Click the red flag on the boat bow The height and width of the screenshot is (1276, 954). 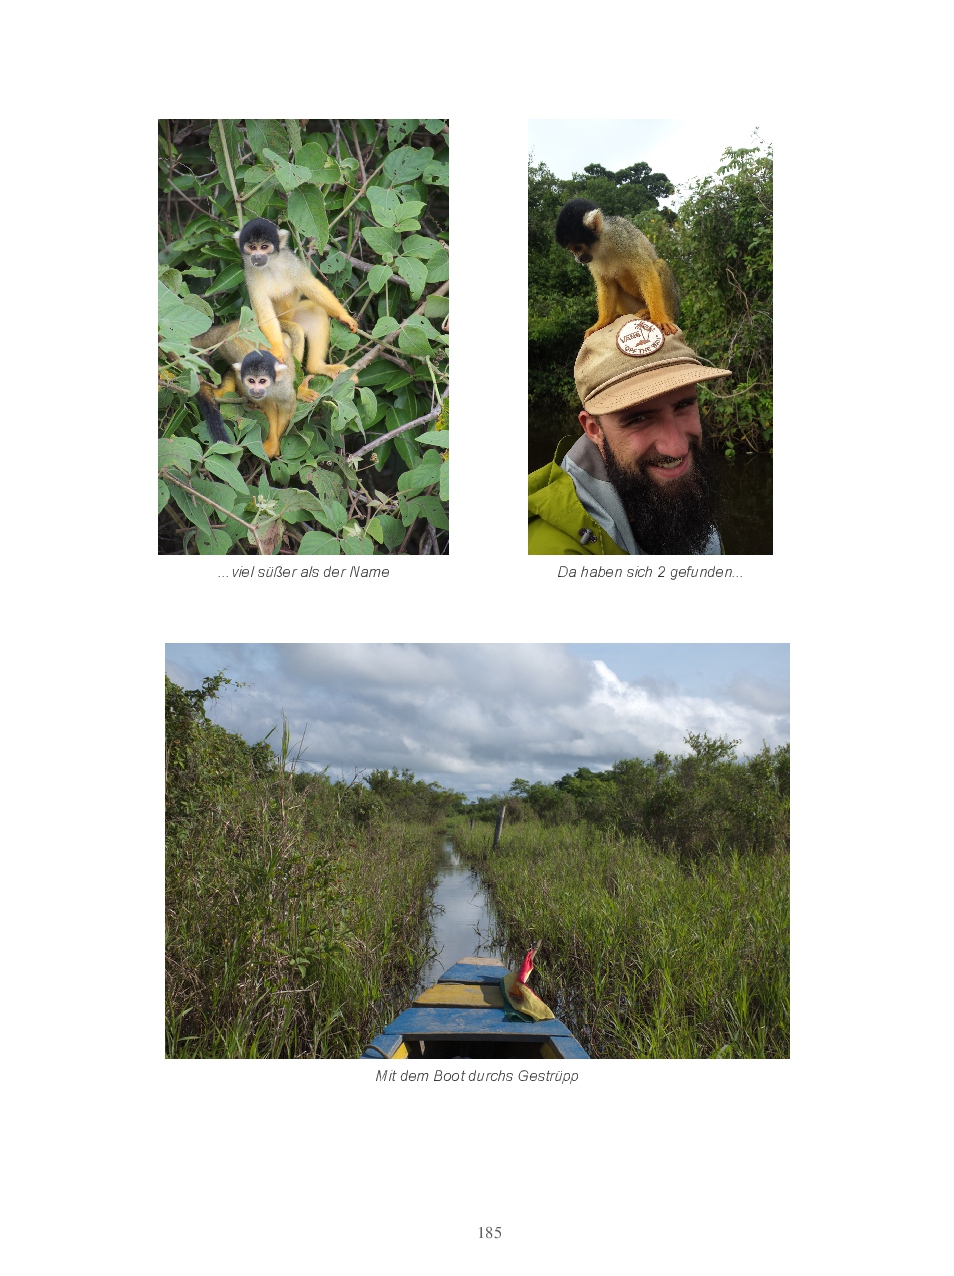pos(525,967)
